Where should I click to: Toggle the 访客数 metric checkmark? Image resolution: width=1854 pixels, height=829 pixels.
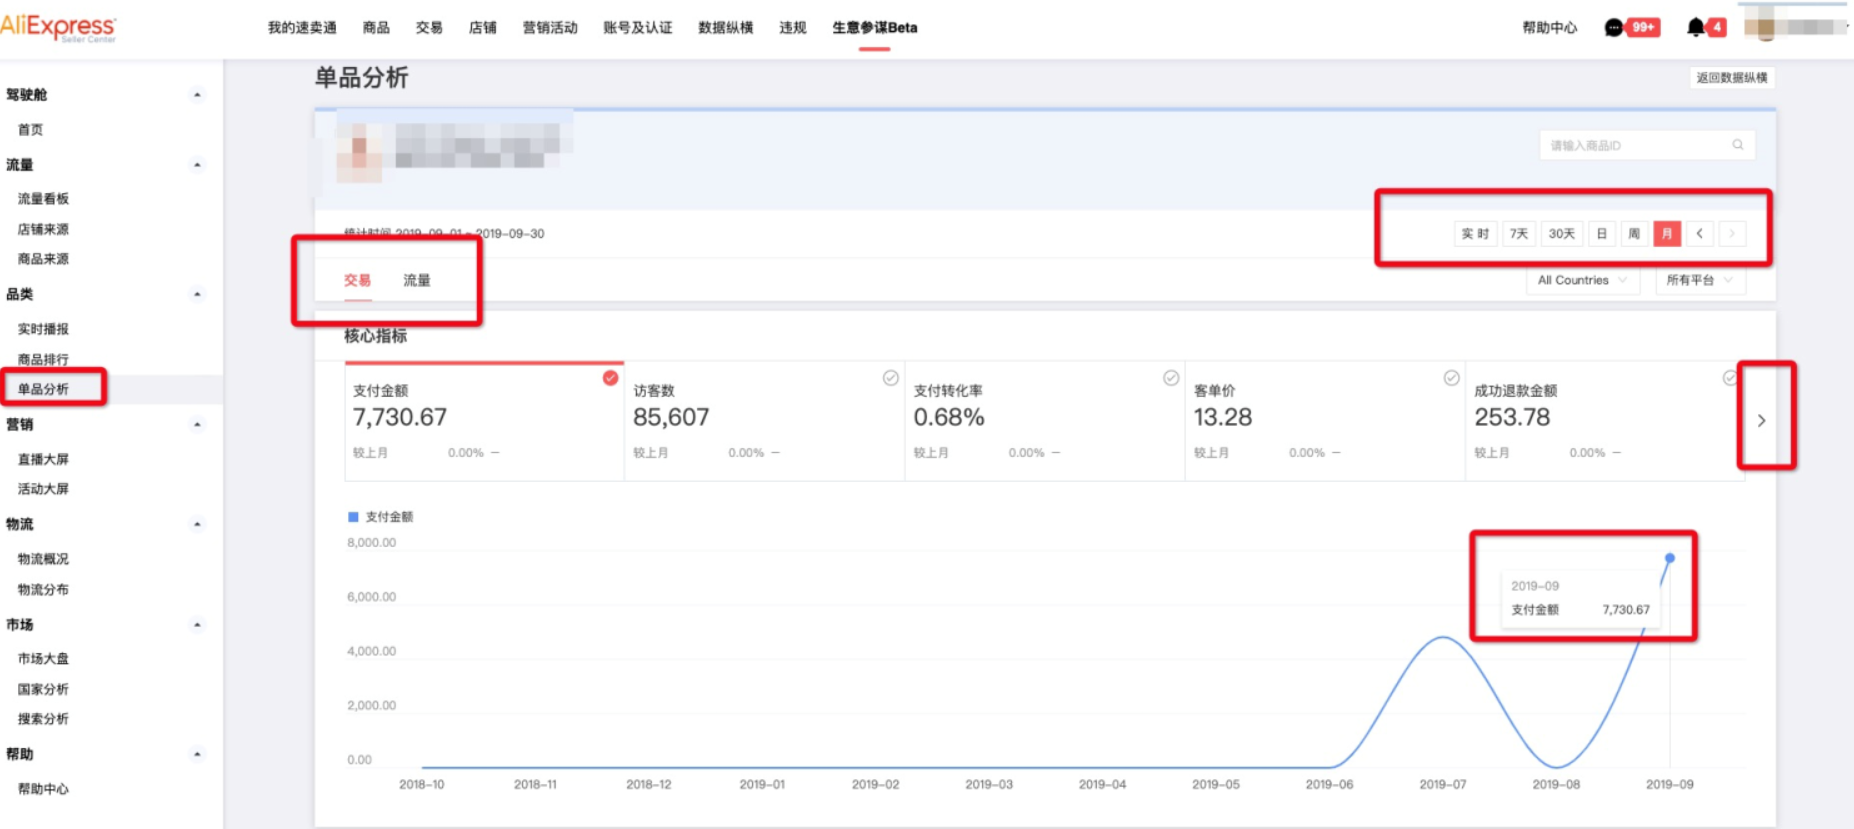[890, 378]
